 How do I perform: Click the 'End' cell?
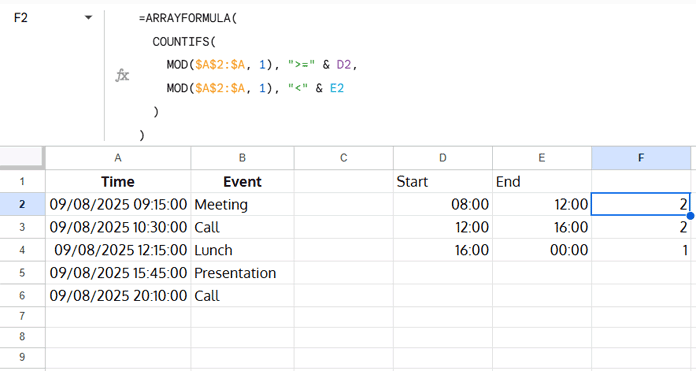(542, 182)
